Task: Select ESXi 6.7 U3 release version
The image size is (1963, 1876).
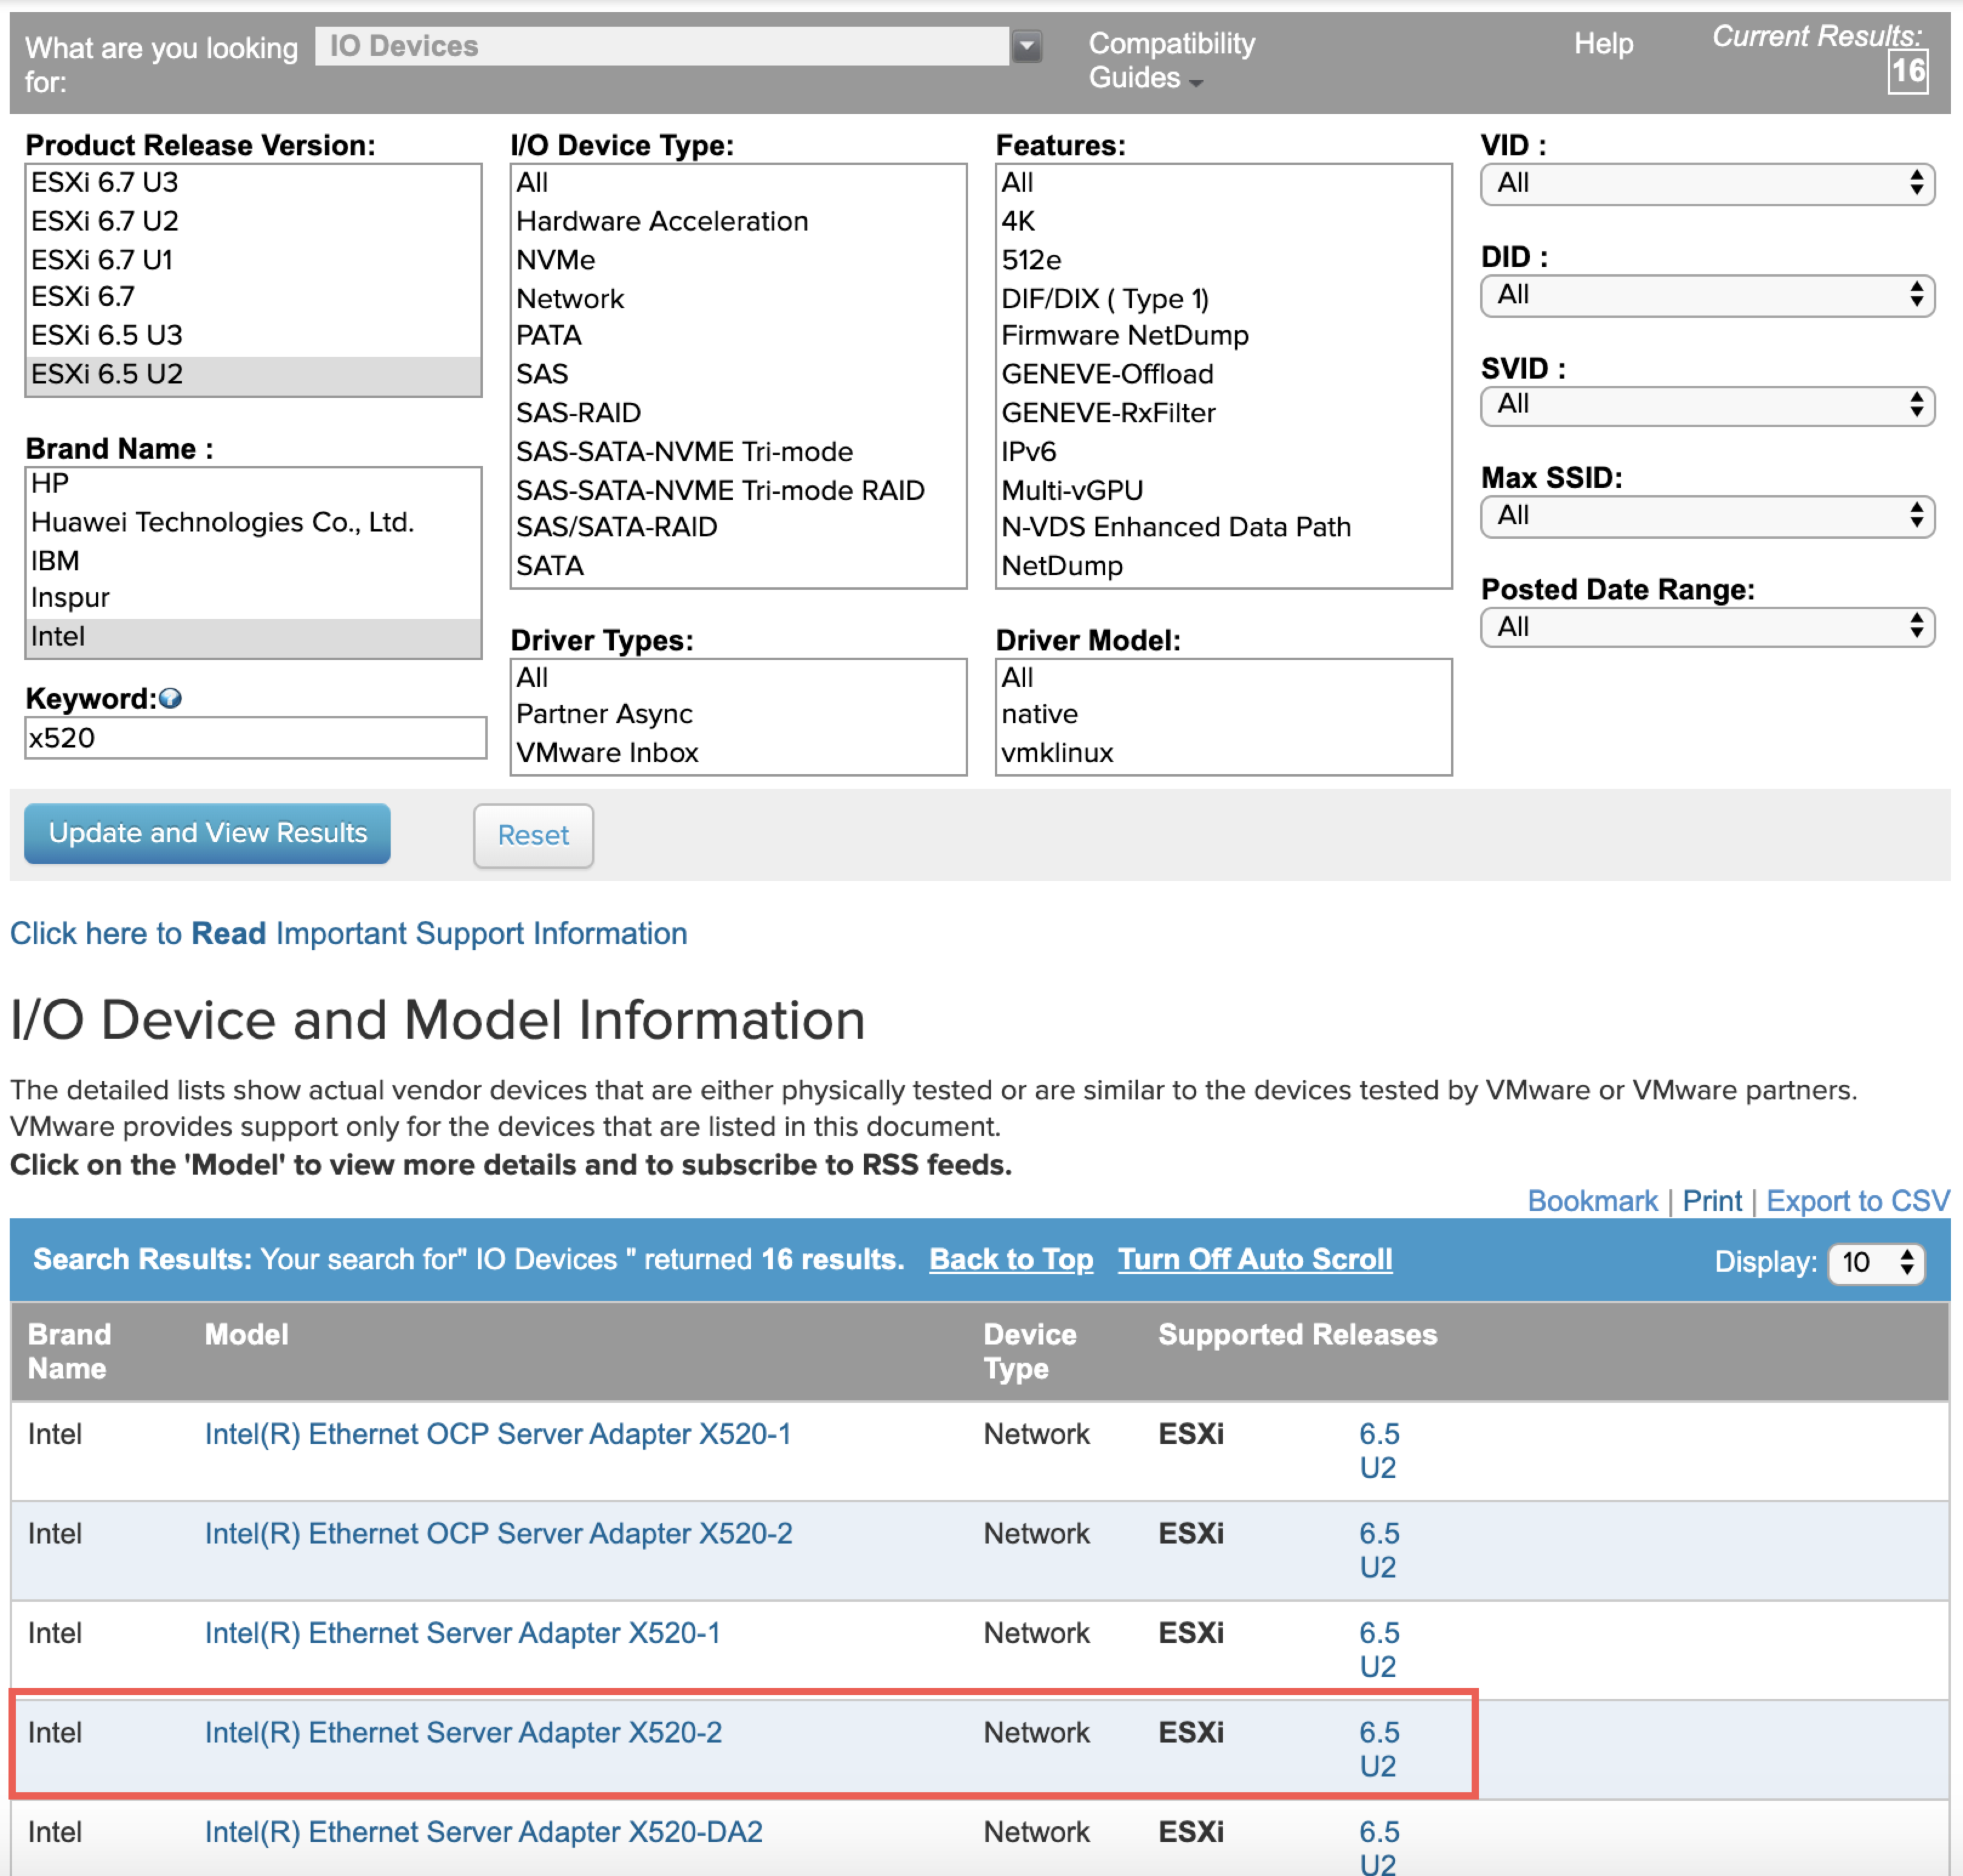Action: pyautogui.click(x=253, y=183)
